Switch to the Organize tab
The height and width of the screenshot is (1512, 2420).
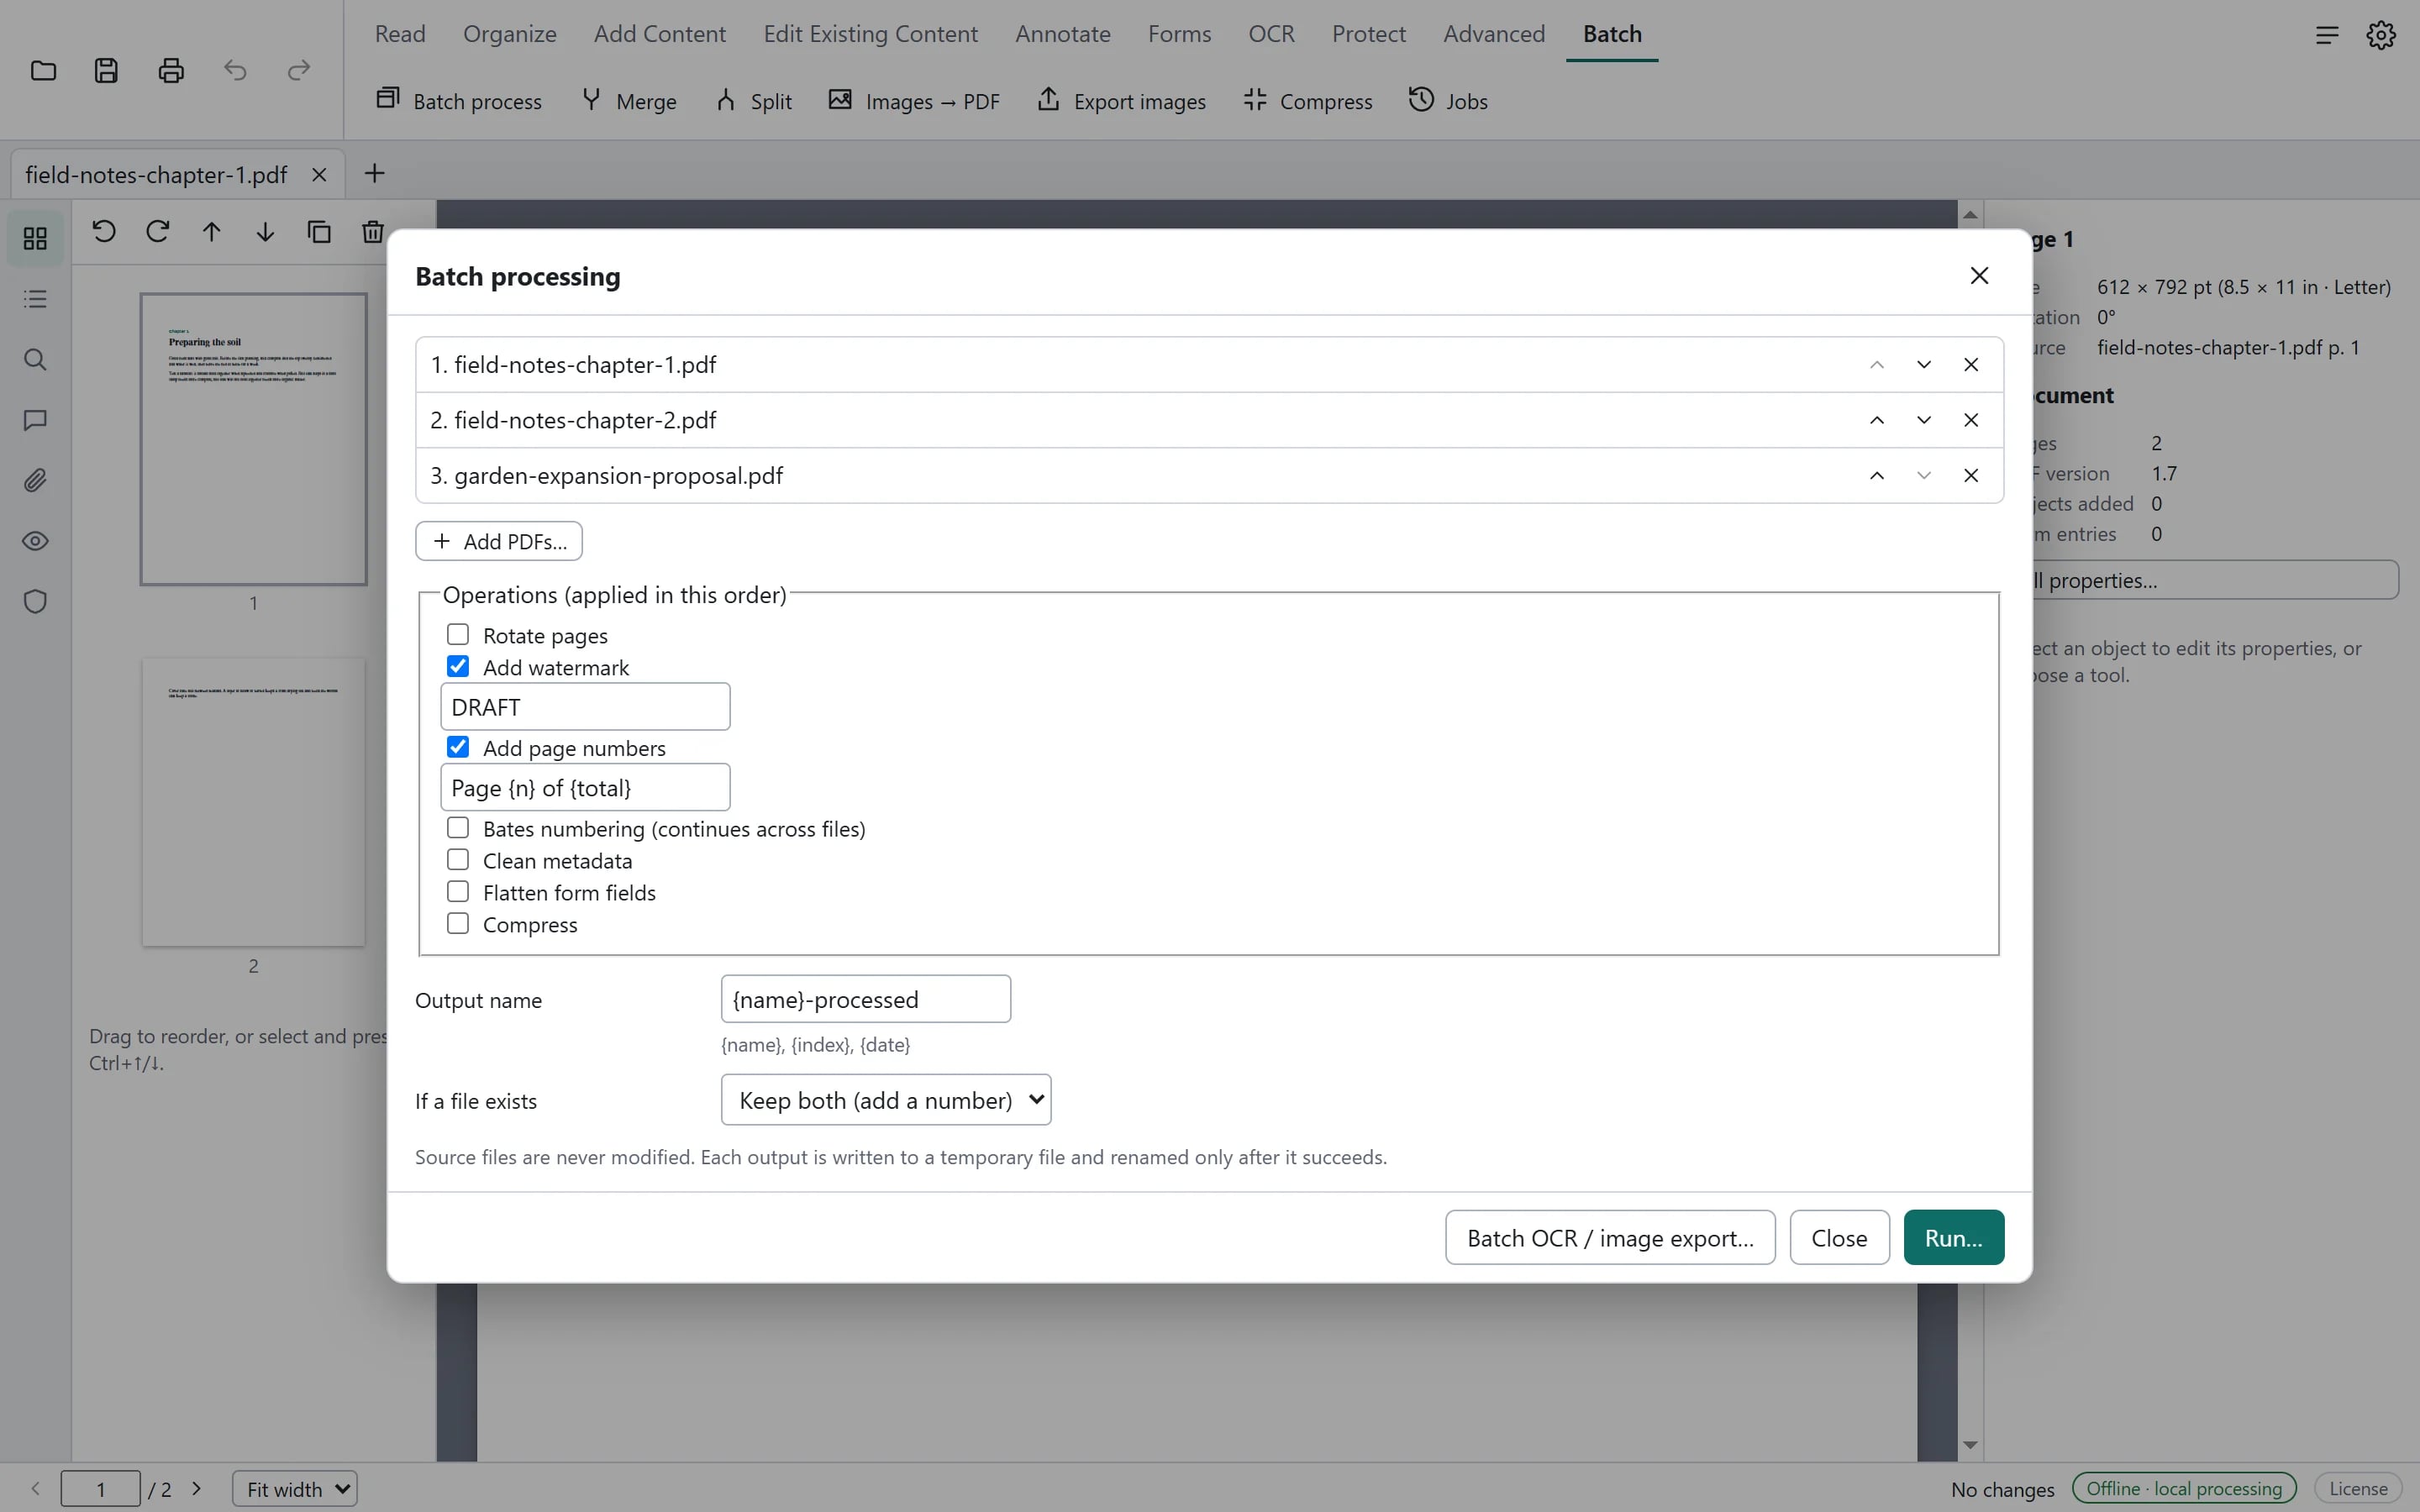click(x=510, y=34)
